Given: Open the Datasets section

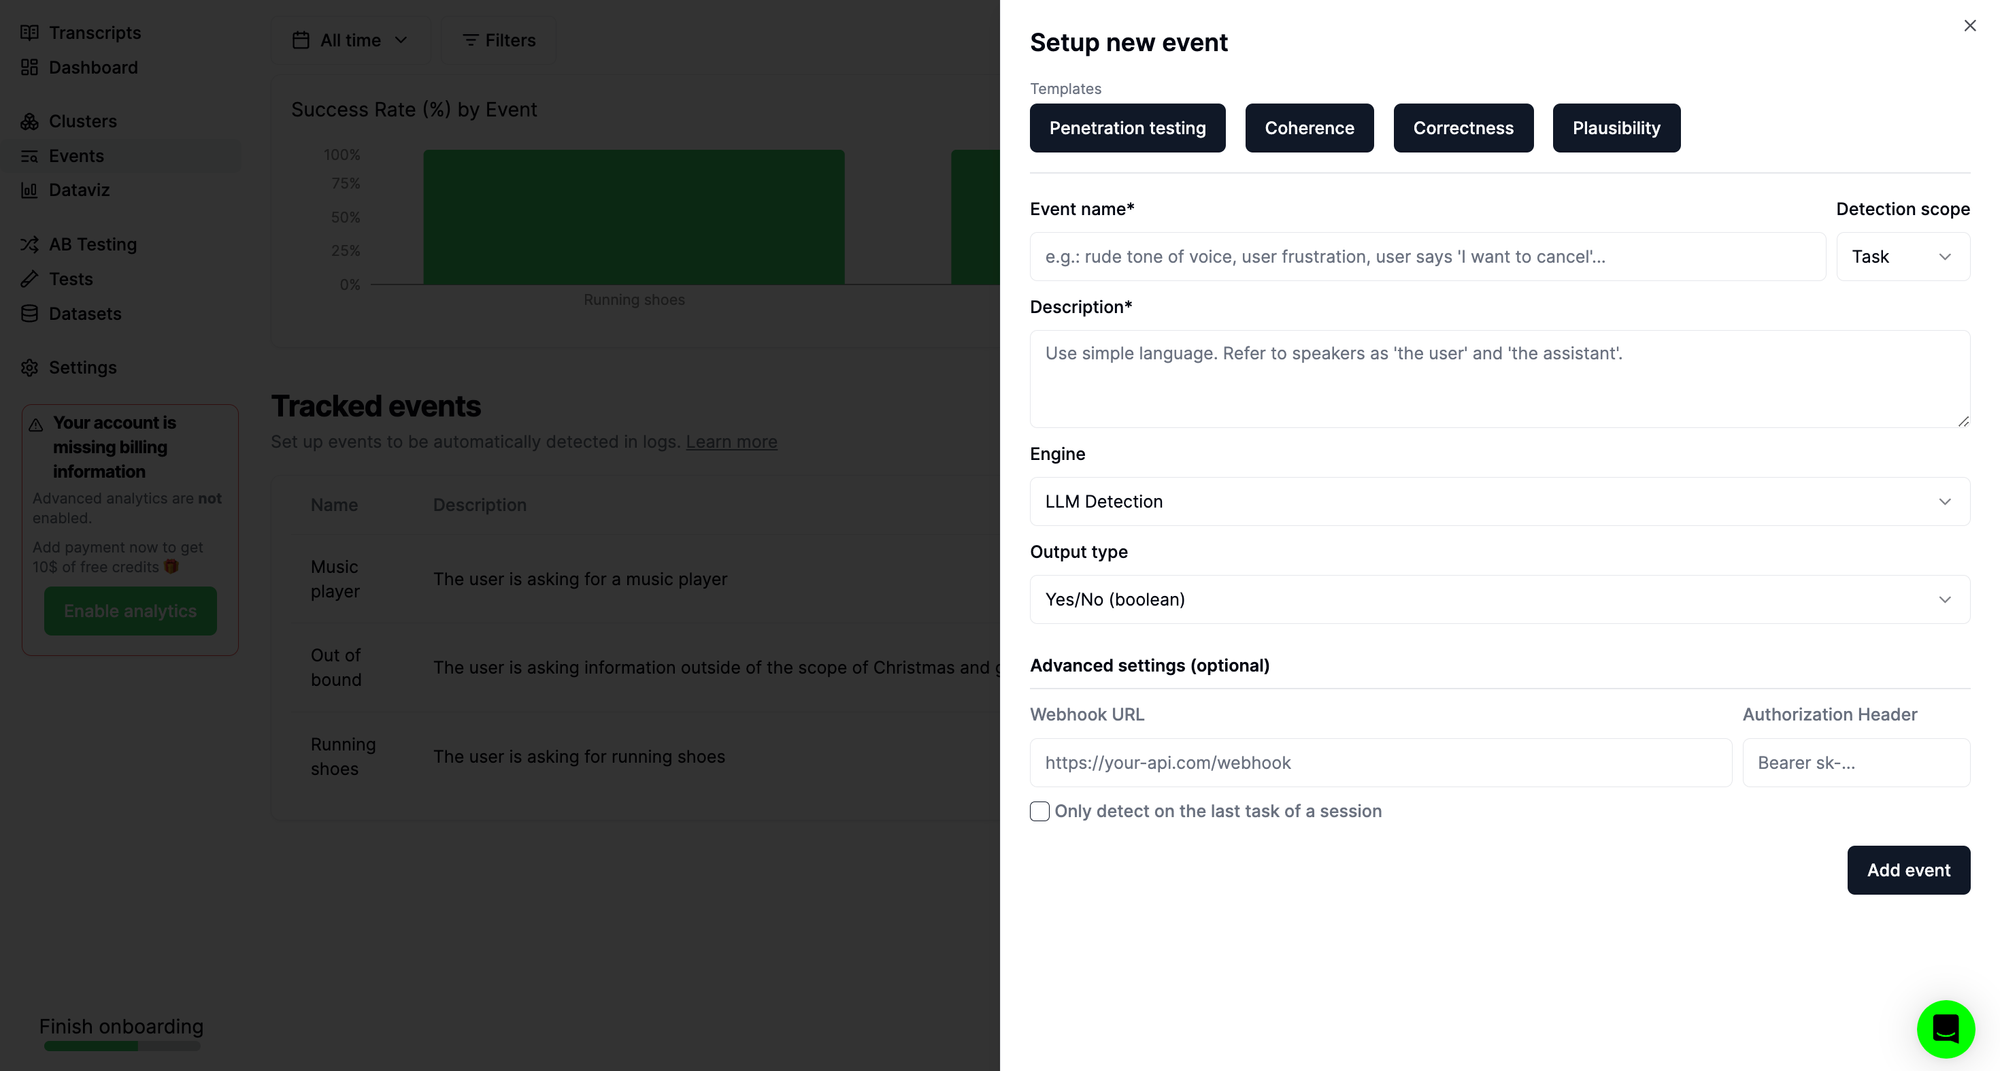Looking at the screenshot, I should pos(85,314).
